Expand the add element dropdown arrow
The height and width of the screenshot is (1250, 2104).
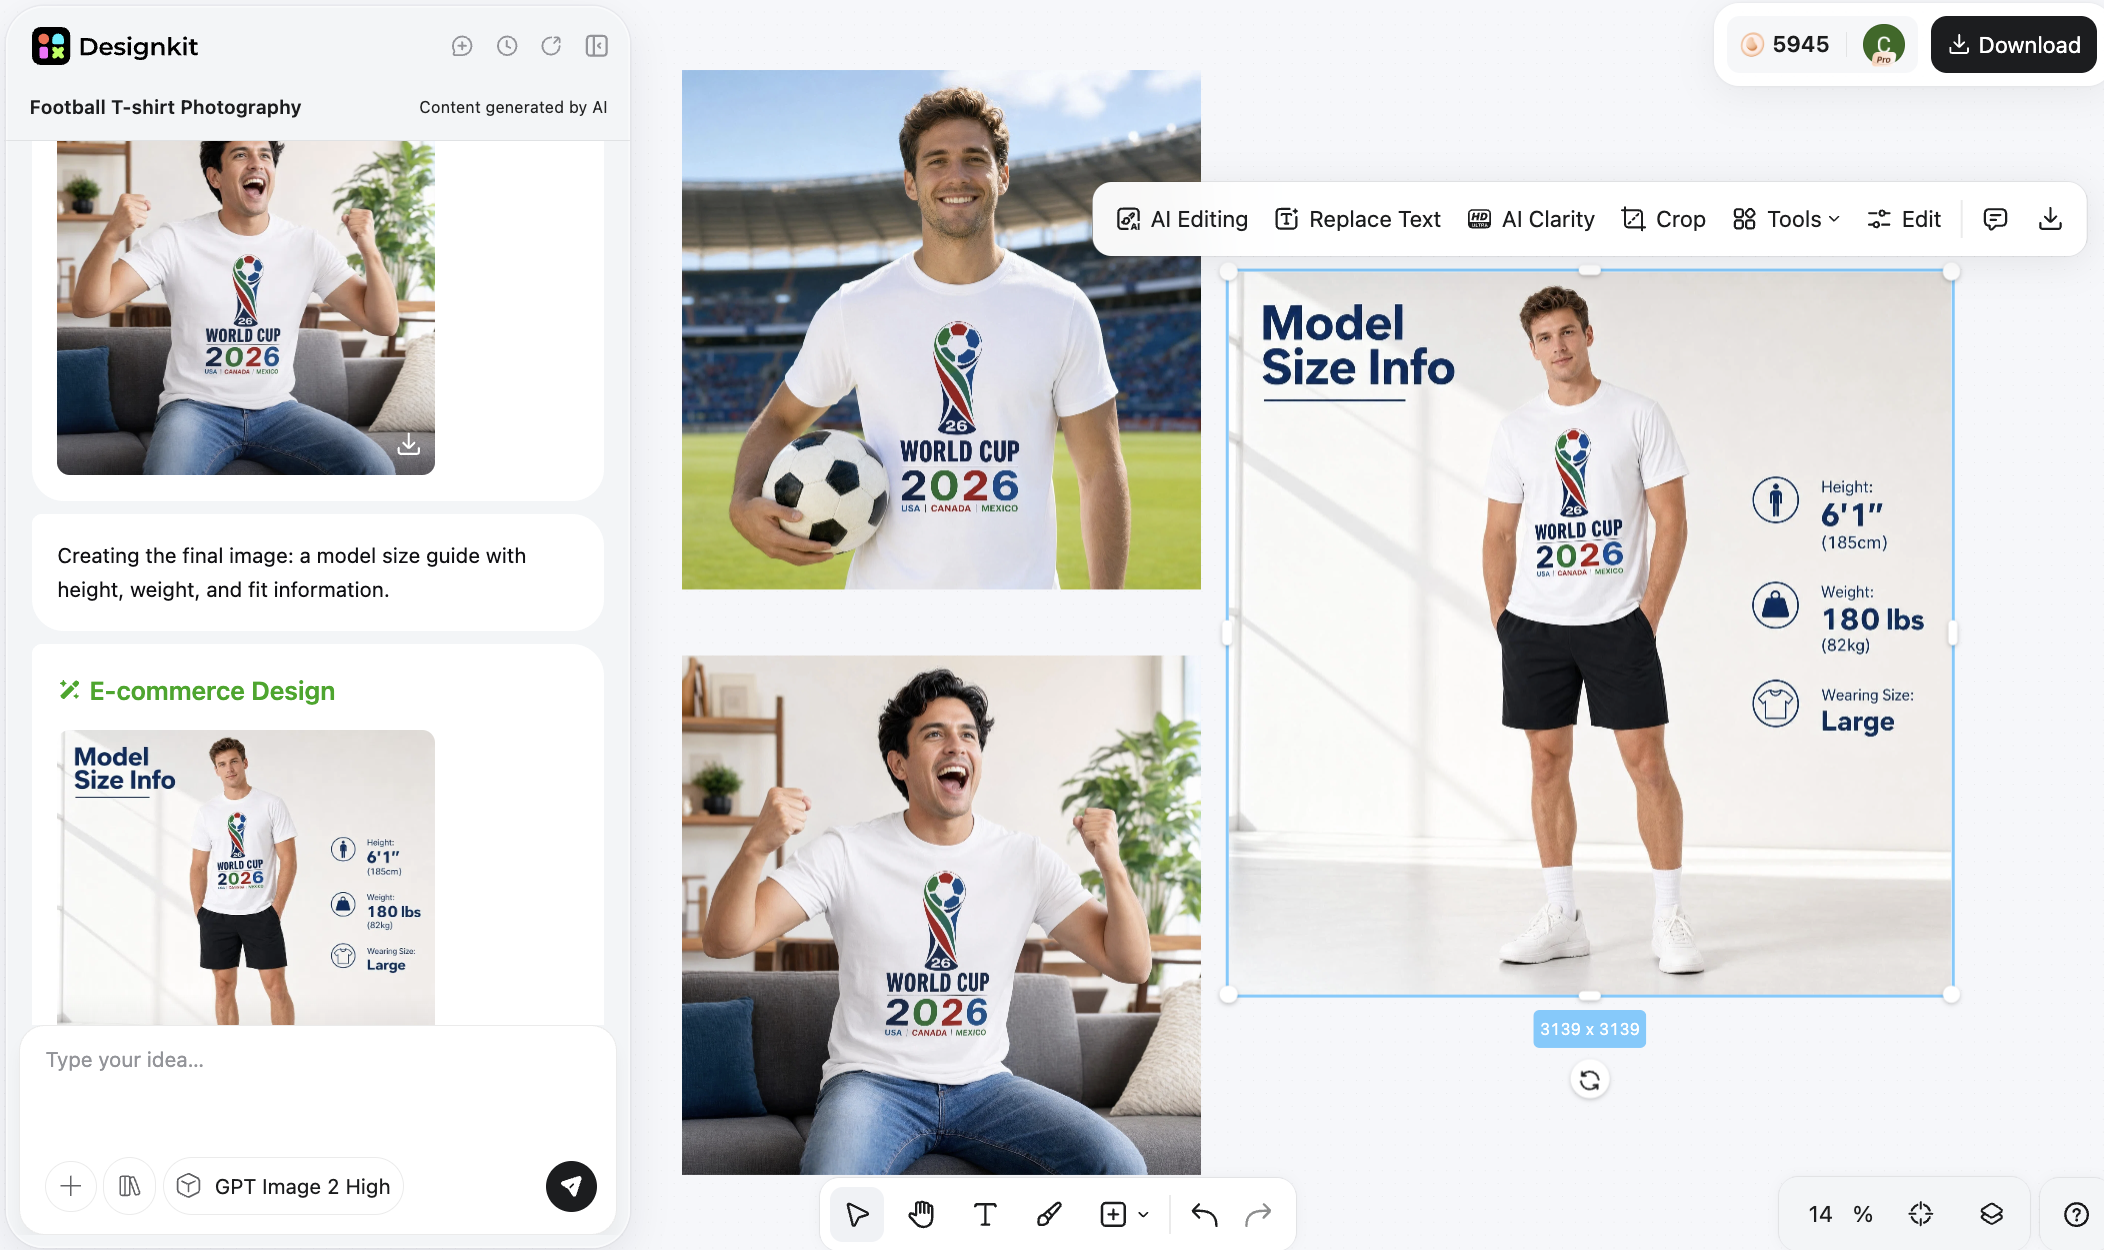pos(1143,1214)
